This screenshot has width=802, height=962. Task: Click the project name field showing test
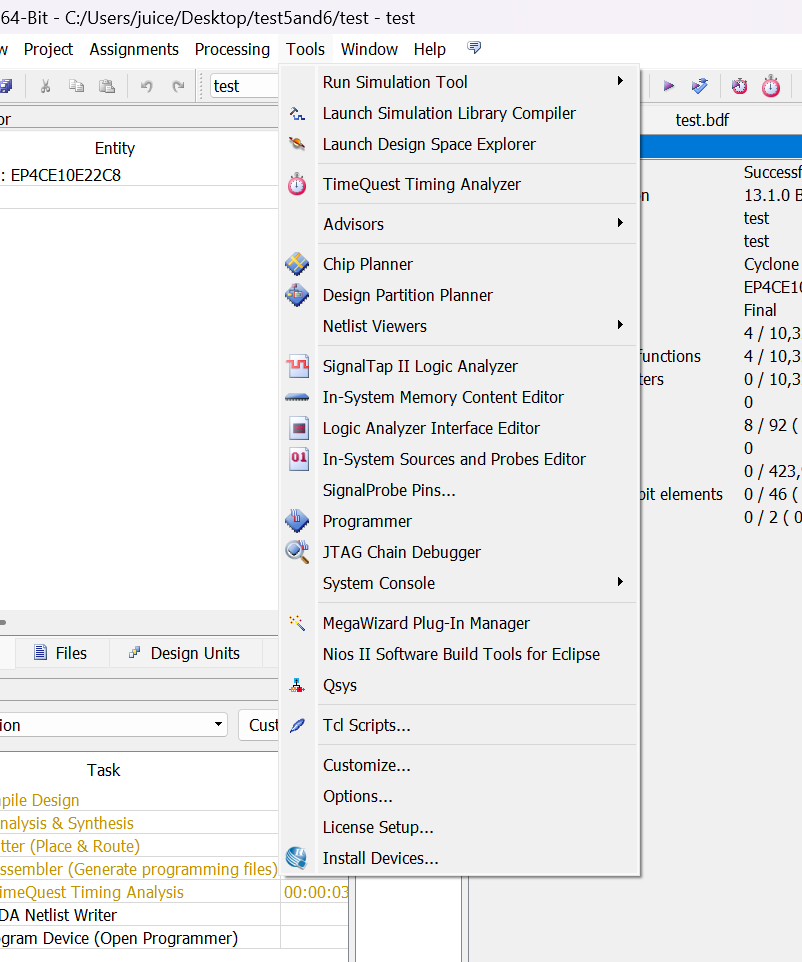pos(244,86)
